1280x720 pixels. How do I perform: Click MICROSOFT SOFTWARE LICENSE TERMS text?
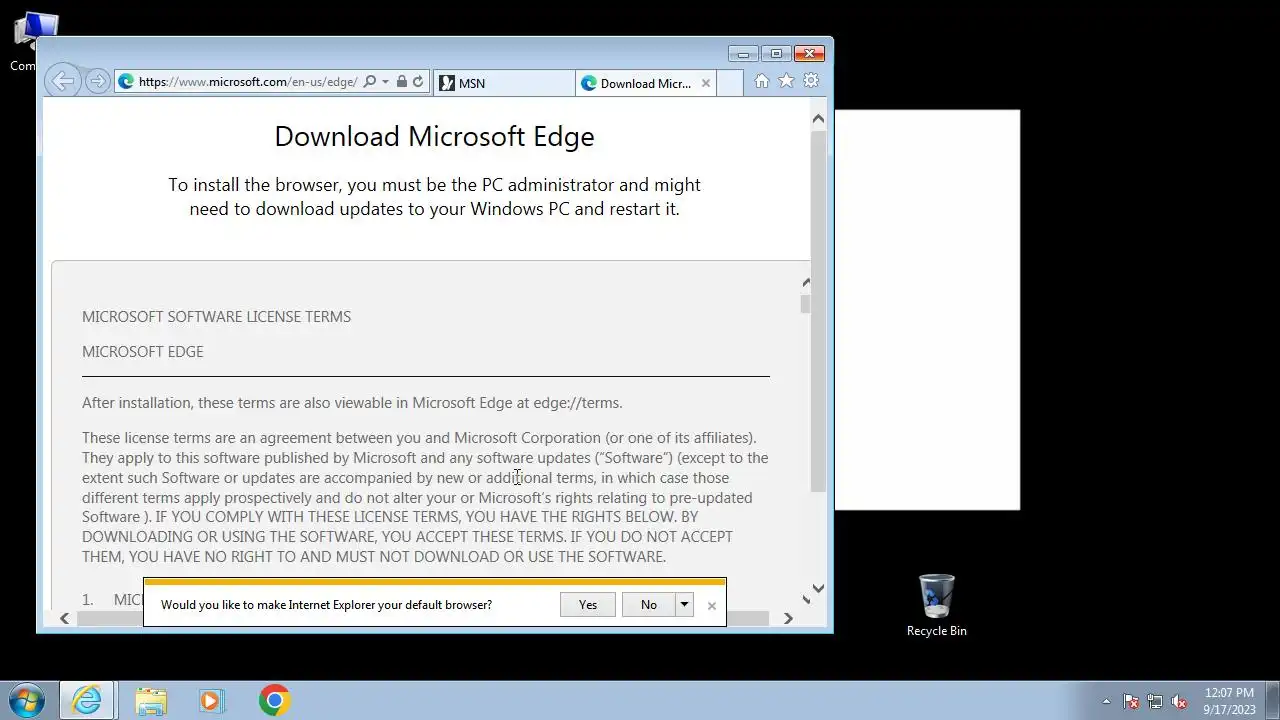point(216,316)
